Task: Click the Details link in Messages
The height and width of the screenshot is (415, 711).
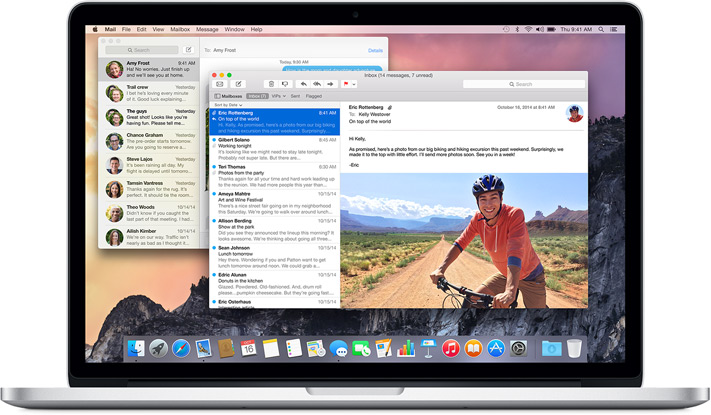Action: point(375,49)
